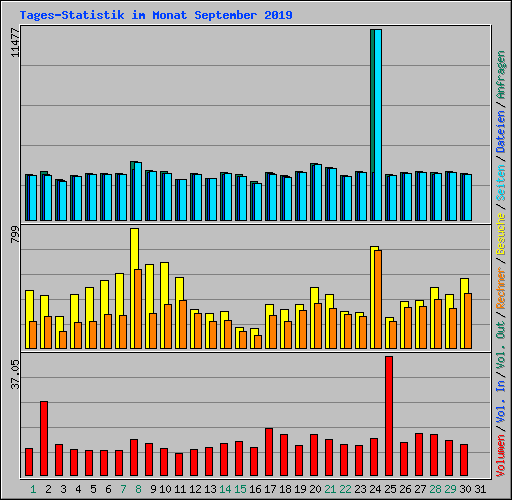Click day label 19 on the x-axis
Screen dimensions: 512x500
(300, 489)
